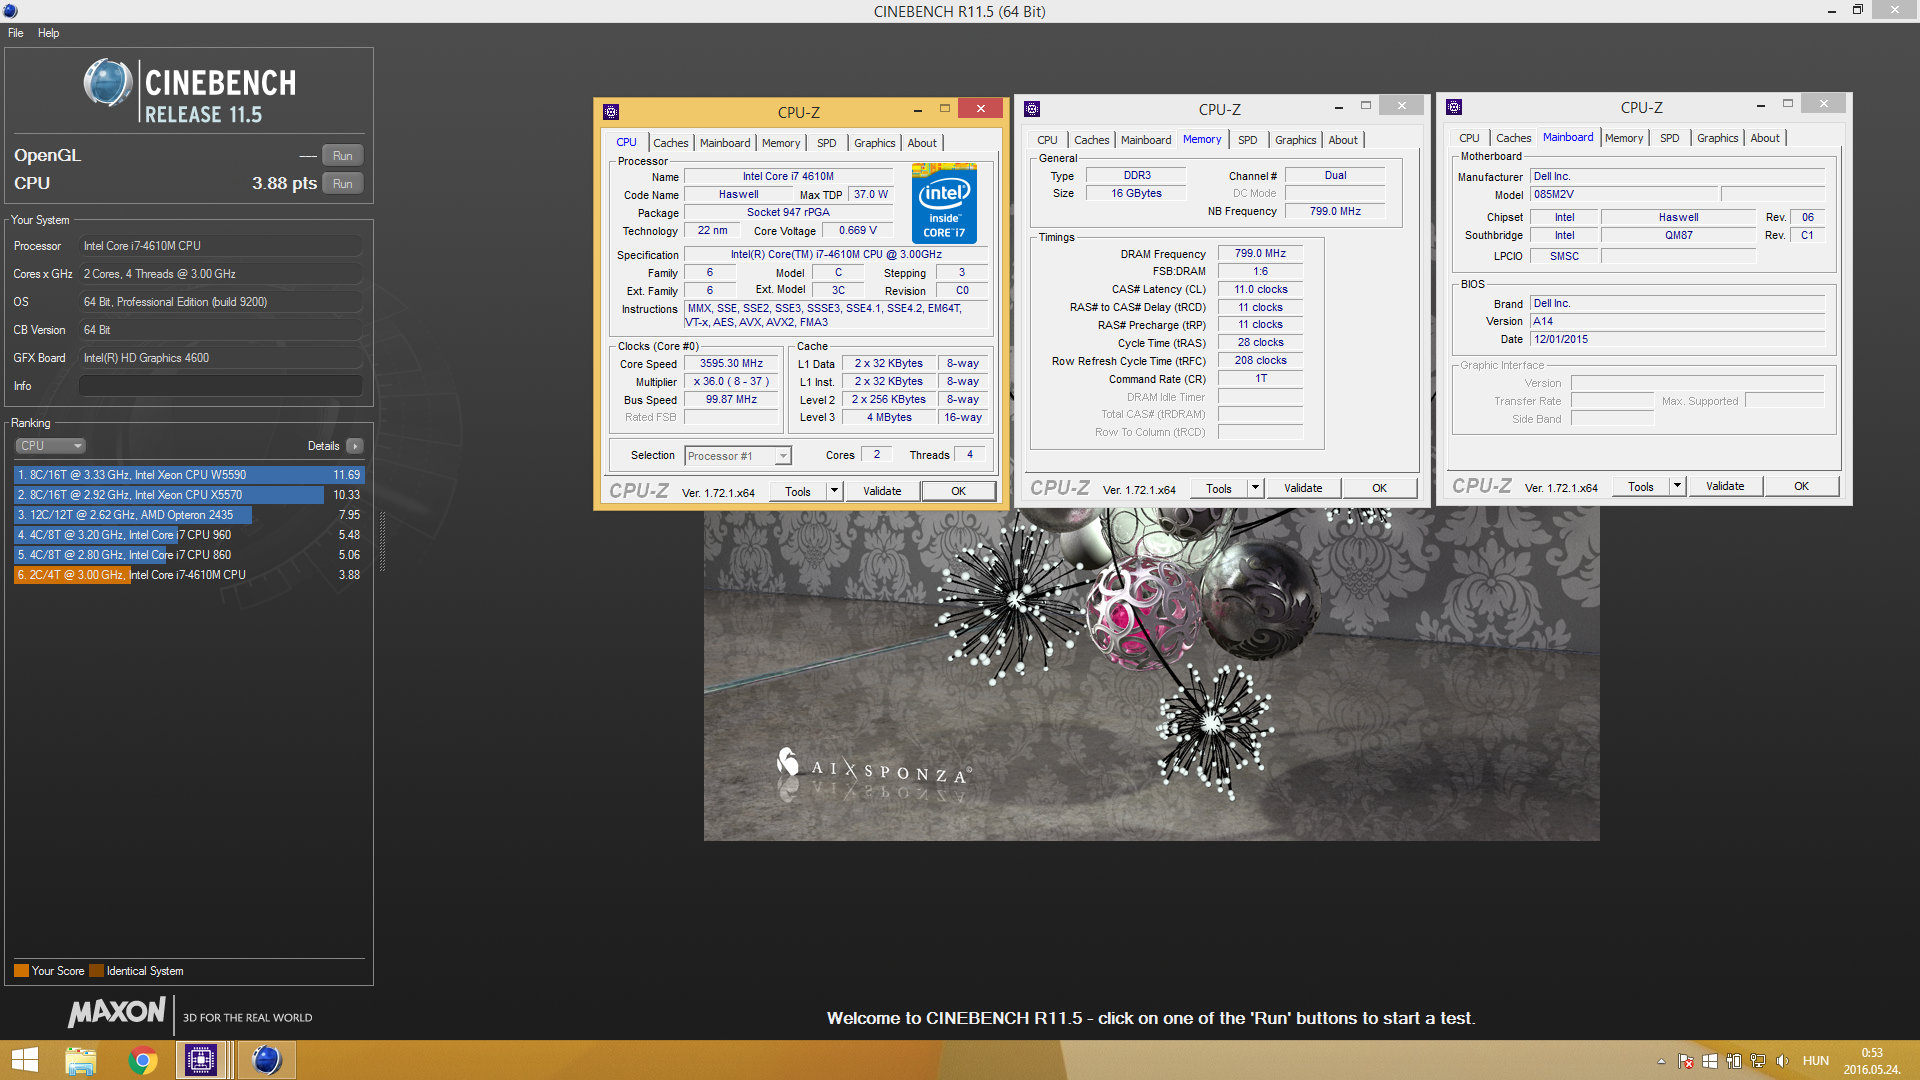Image resolution: width=1920 pixels, height=1080 pixels.
Task: Expand the ranking Details arrow button
Action: [x=355, y=446]
